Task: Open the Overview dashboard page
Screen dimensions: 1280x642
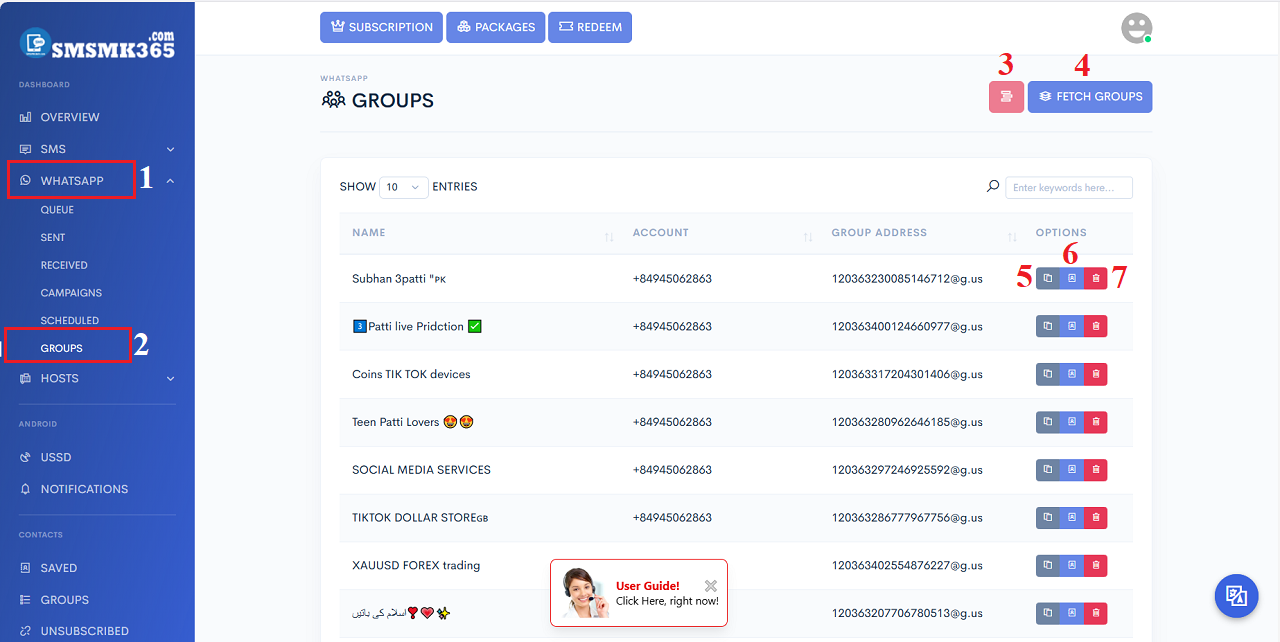Action: click(60, 117)
